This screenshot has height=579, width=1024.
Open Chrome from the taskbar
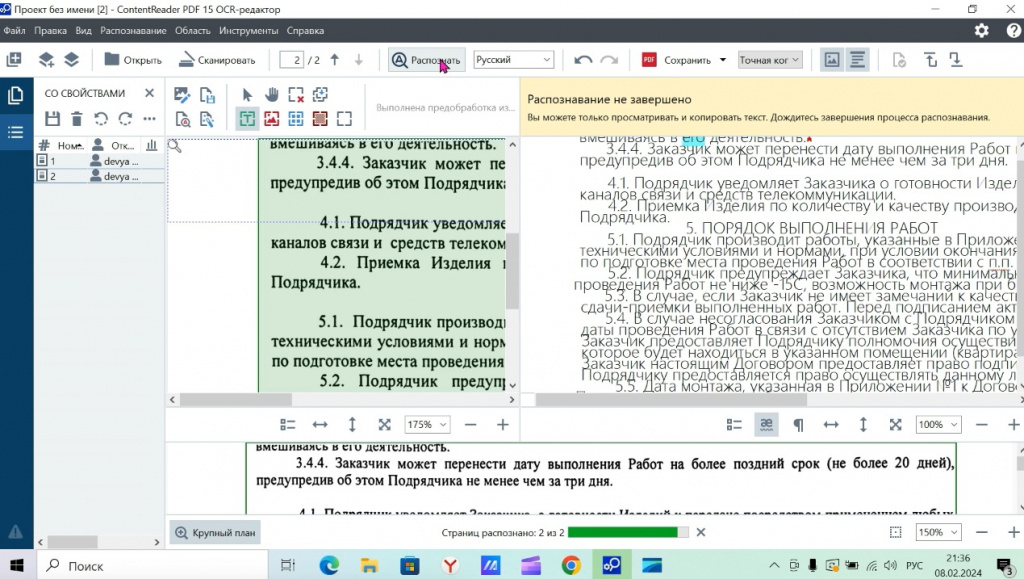click(x=571, y=565)
